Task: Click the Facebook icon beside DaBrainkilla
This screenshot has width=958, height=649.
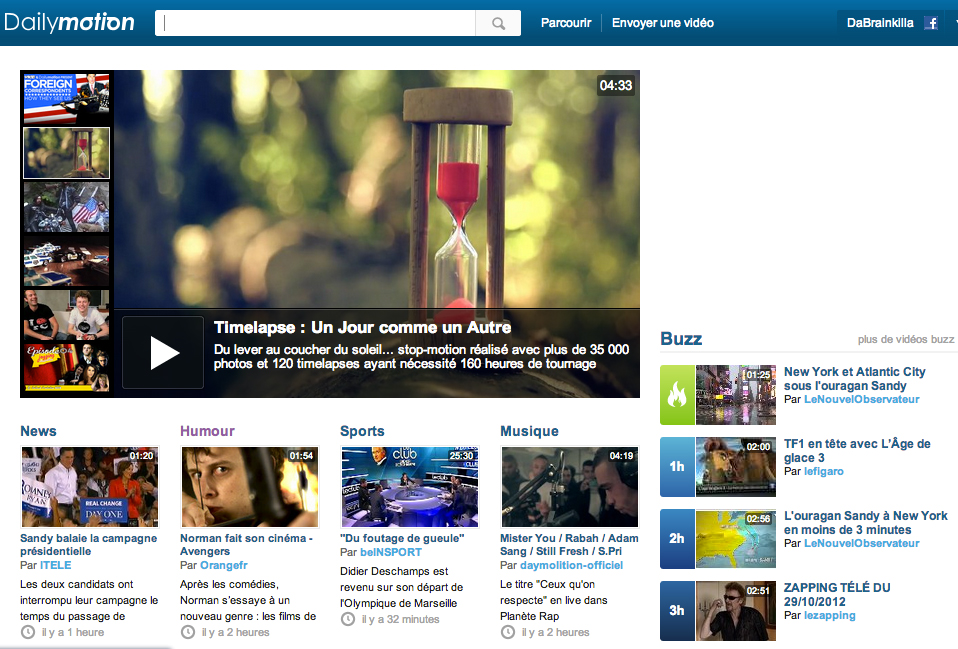Action: (931, 23)
